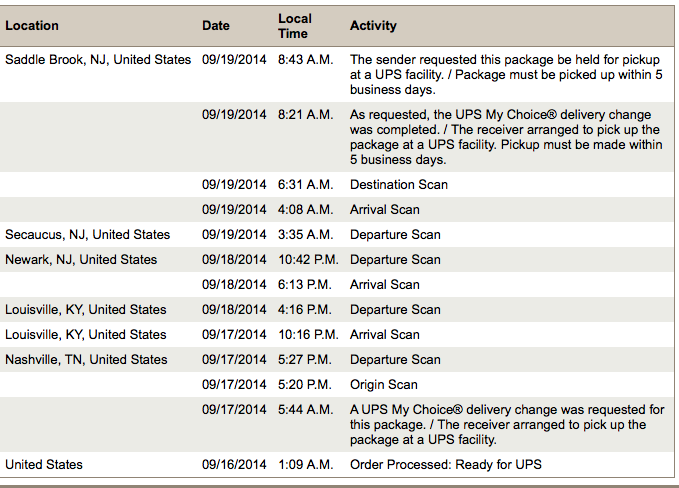The image size is (679, 488).
Task: Click the Activity column header
Action: click(x=373, y=26)
